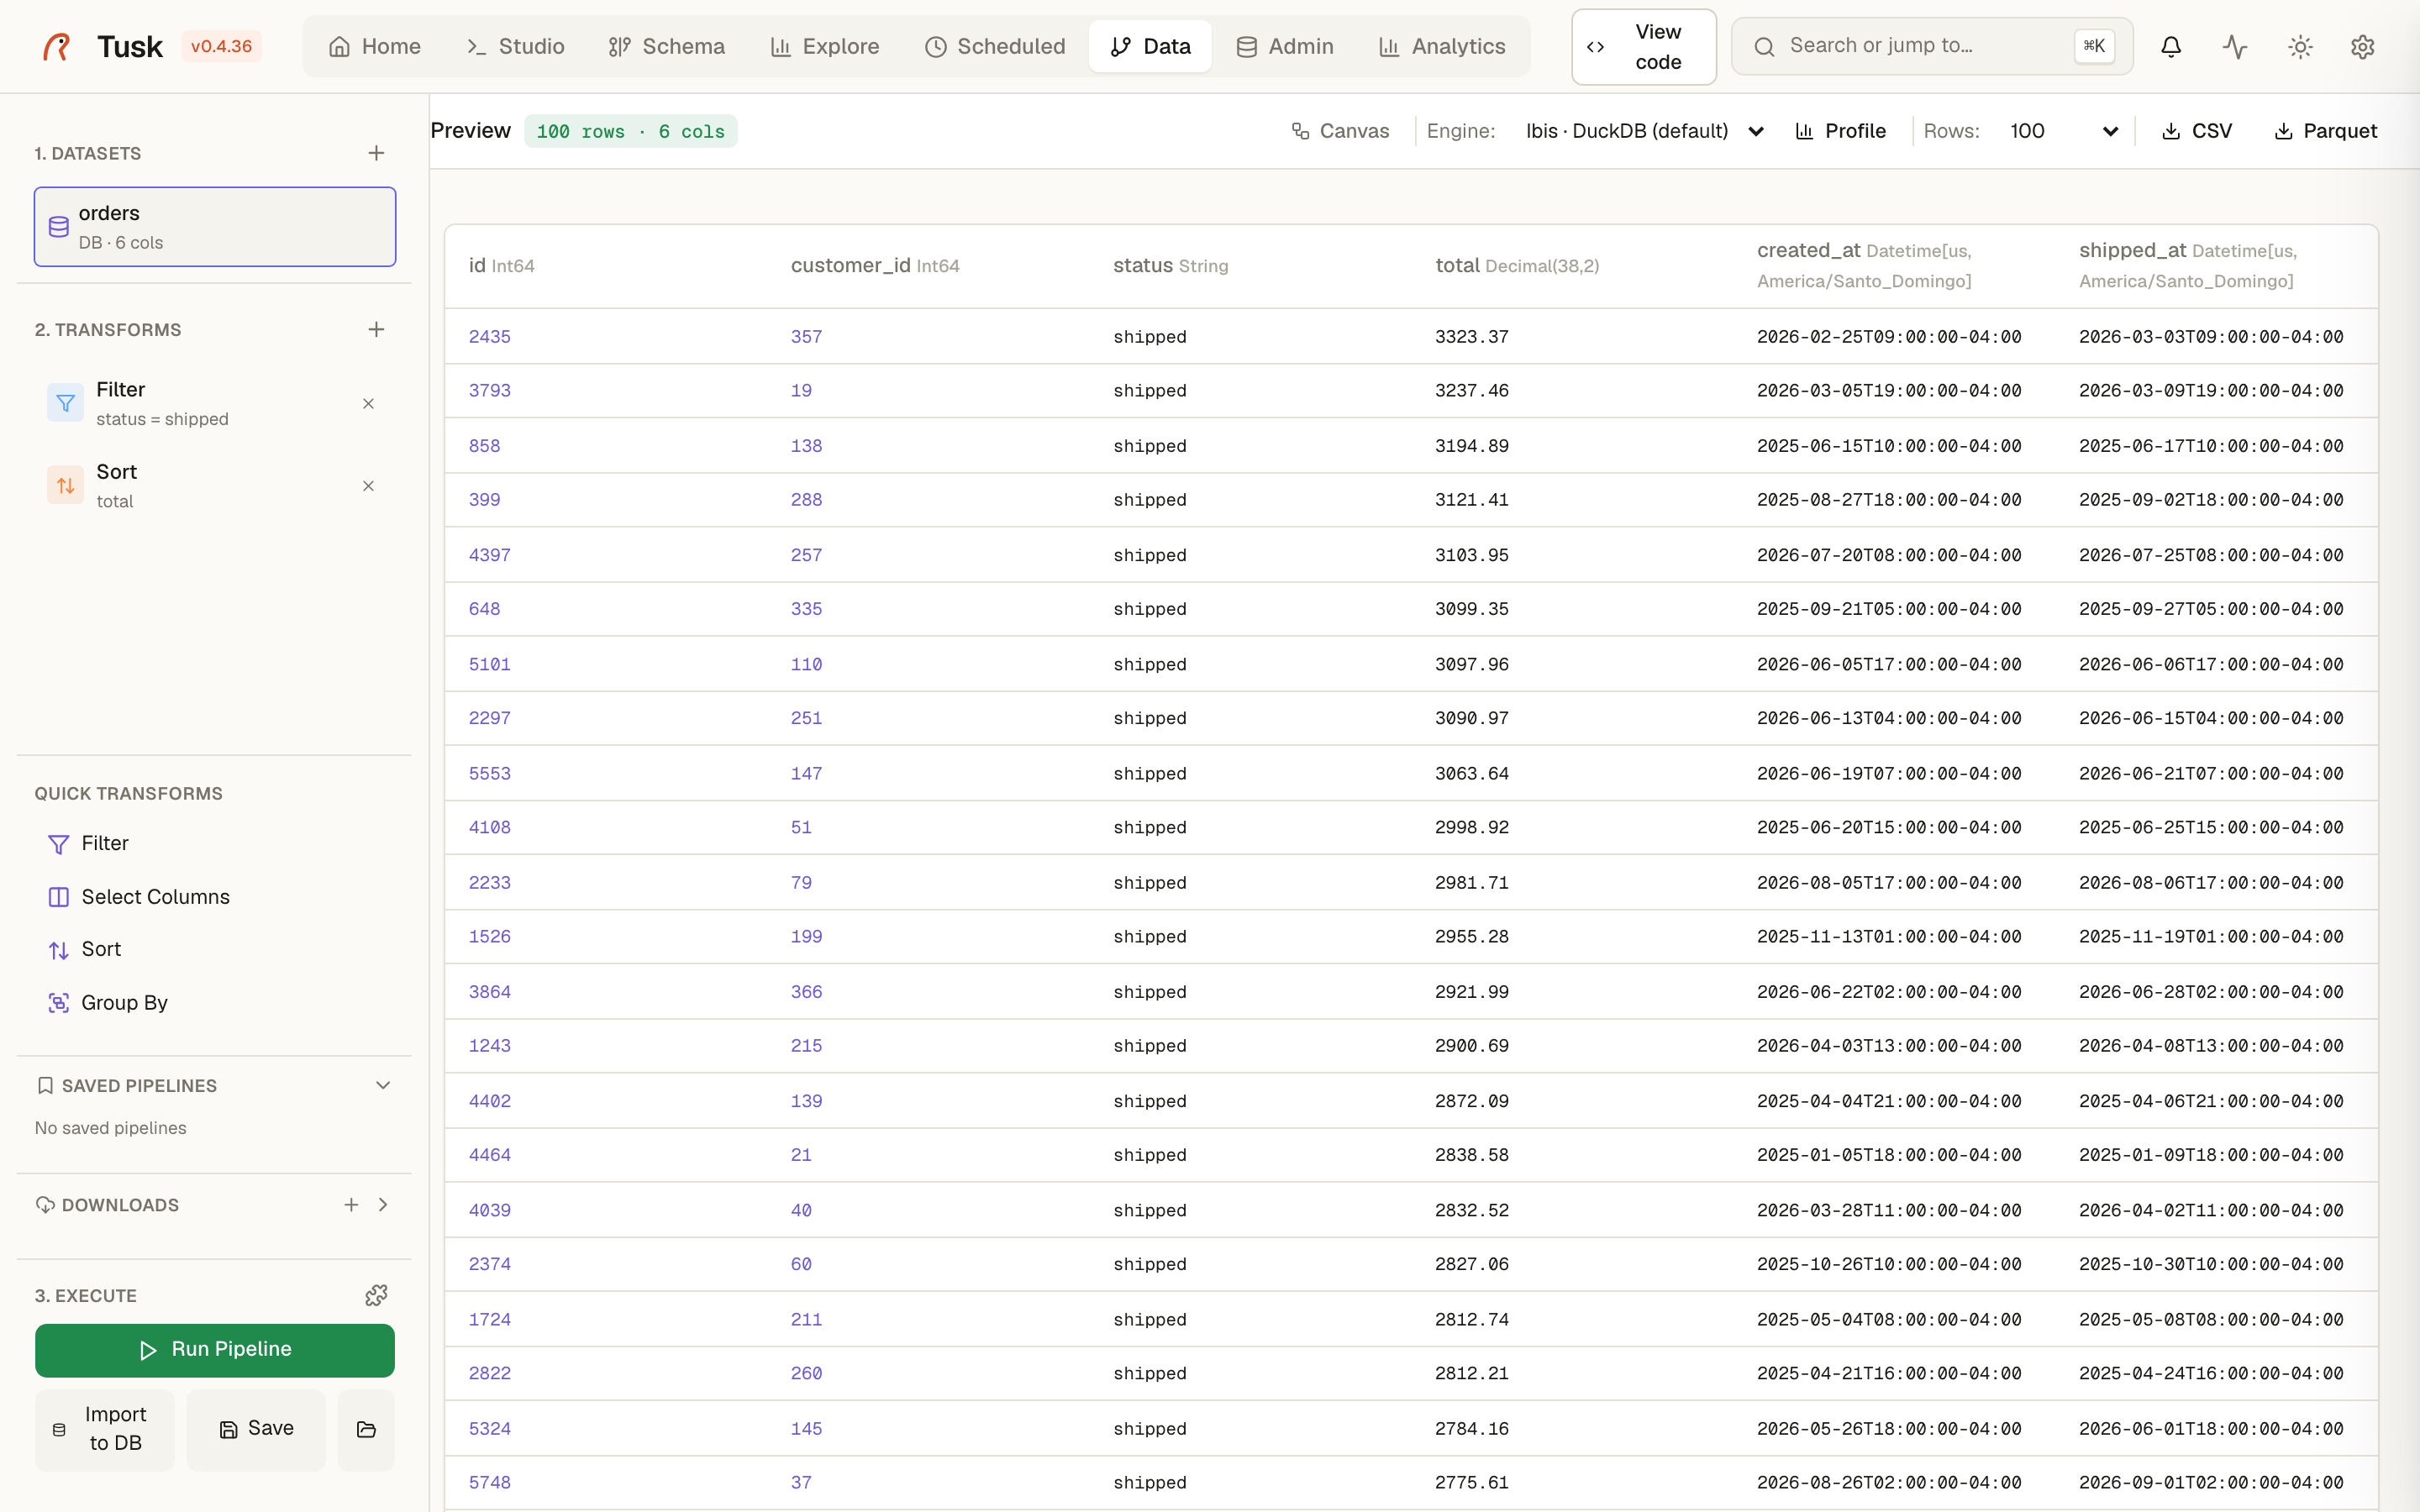Add a new transform with plus icon

[376, 329]
